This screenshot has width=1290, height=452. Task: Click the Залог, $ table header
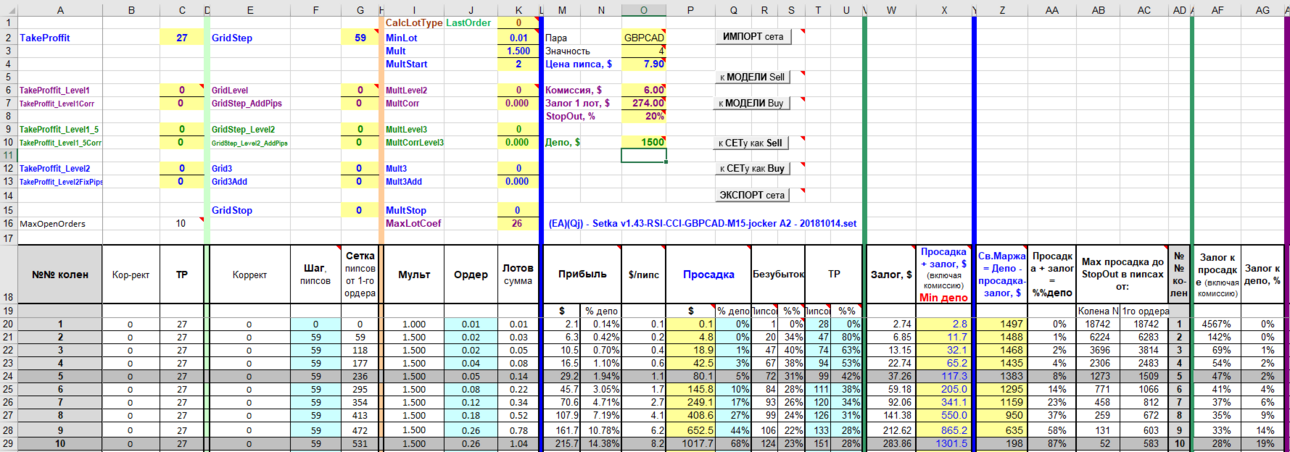(890, 273)
